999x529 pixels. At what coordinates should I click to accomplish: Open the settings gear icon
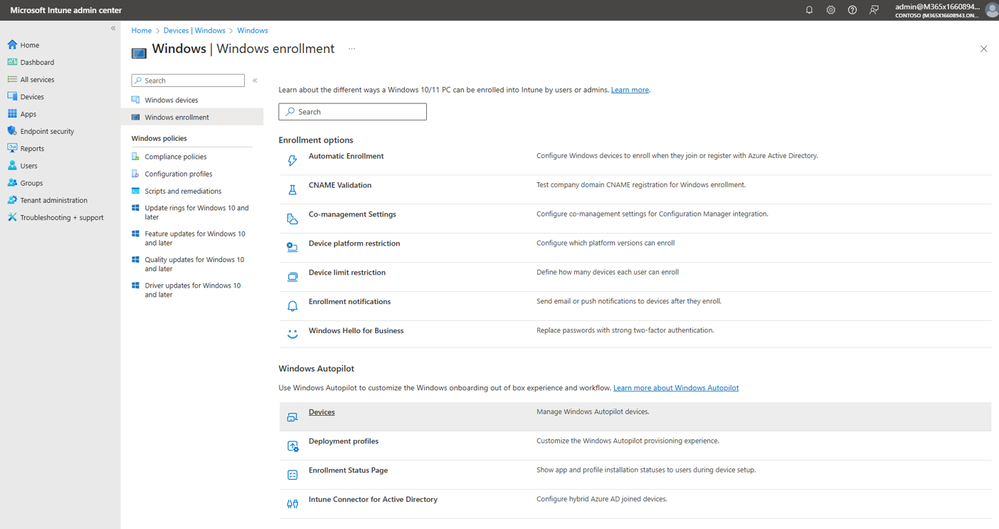(x=831, y=10)
